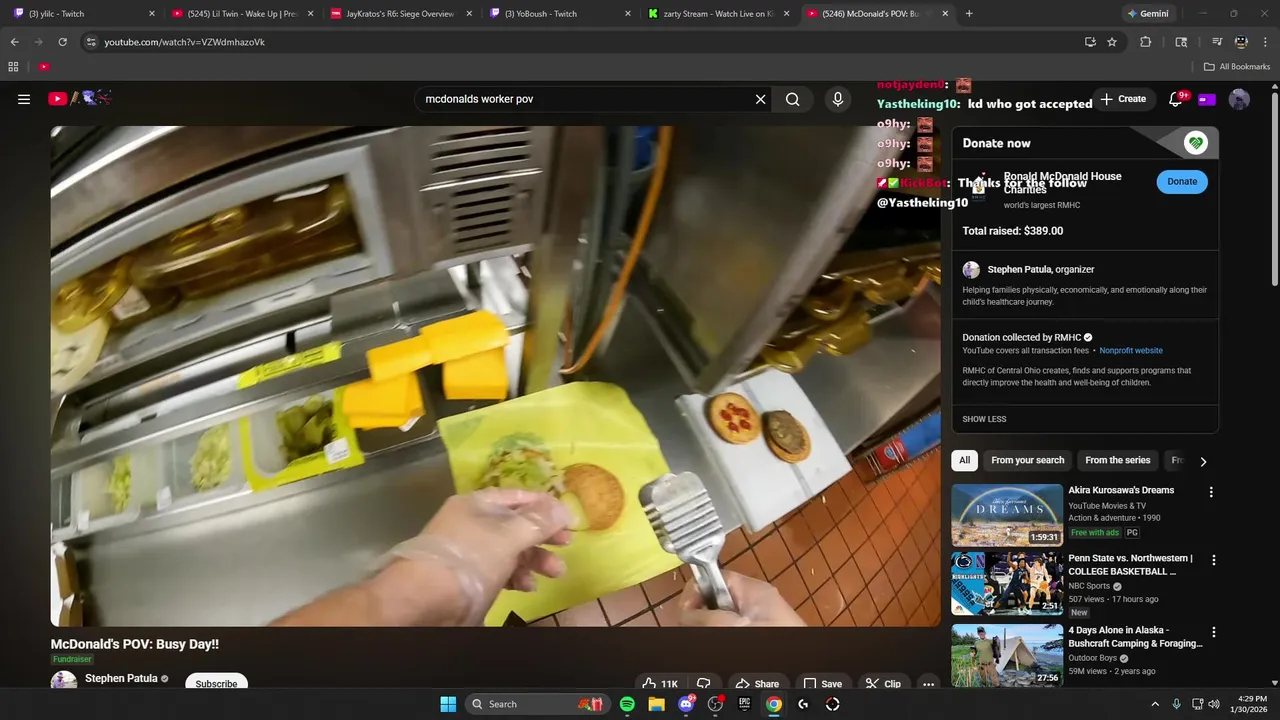Go back in Chrome browser
Screen dimensions: 1280x720
(14, 42)
